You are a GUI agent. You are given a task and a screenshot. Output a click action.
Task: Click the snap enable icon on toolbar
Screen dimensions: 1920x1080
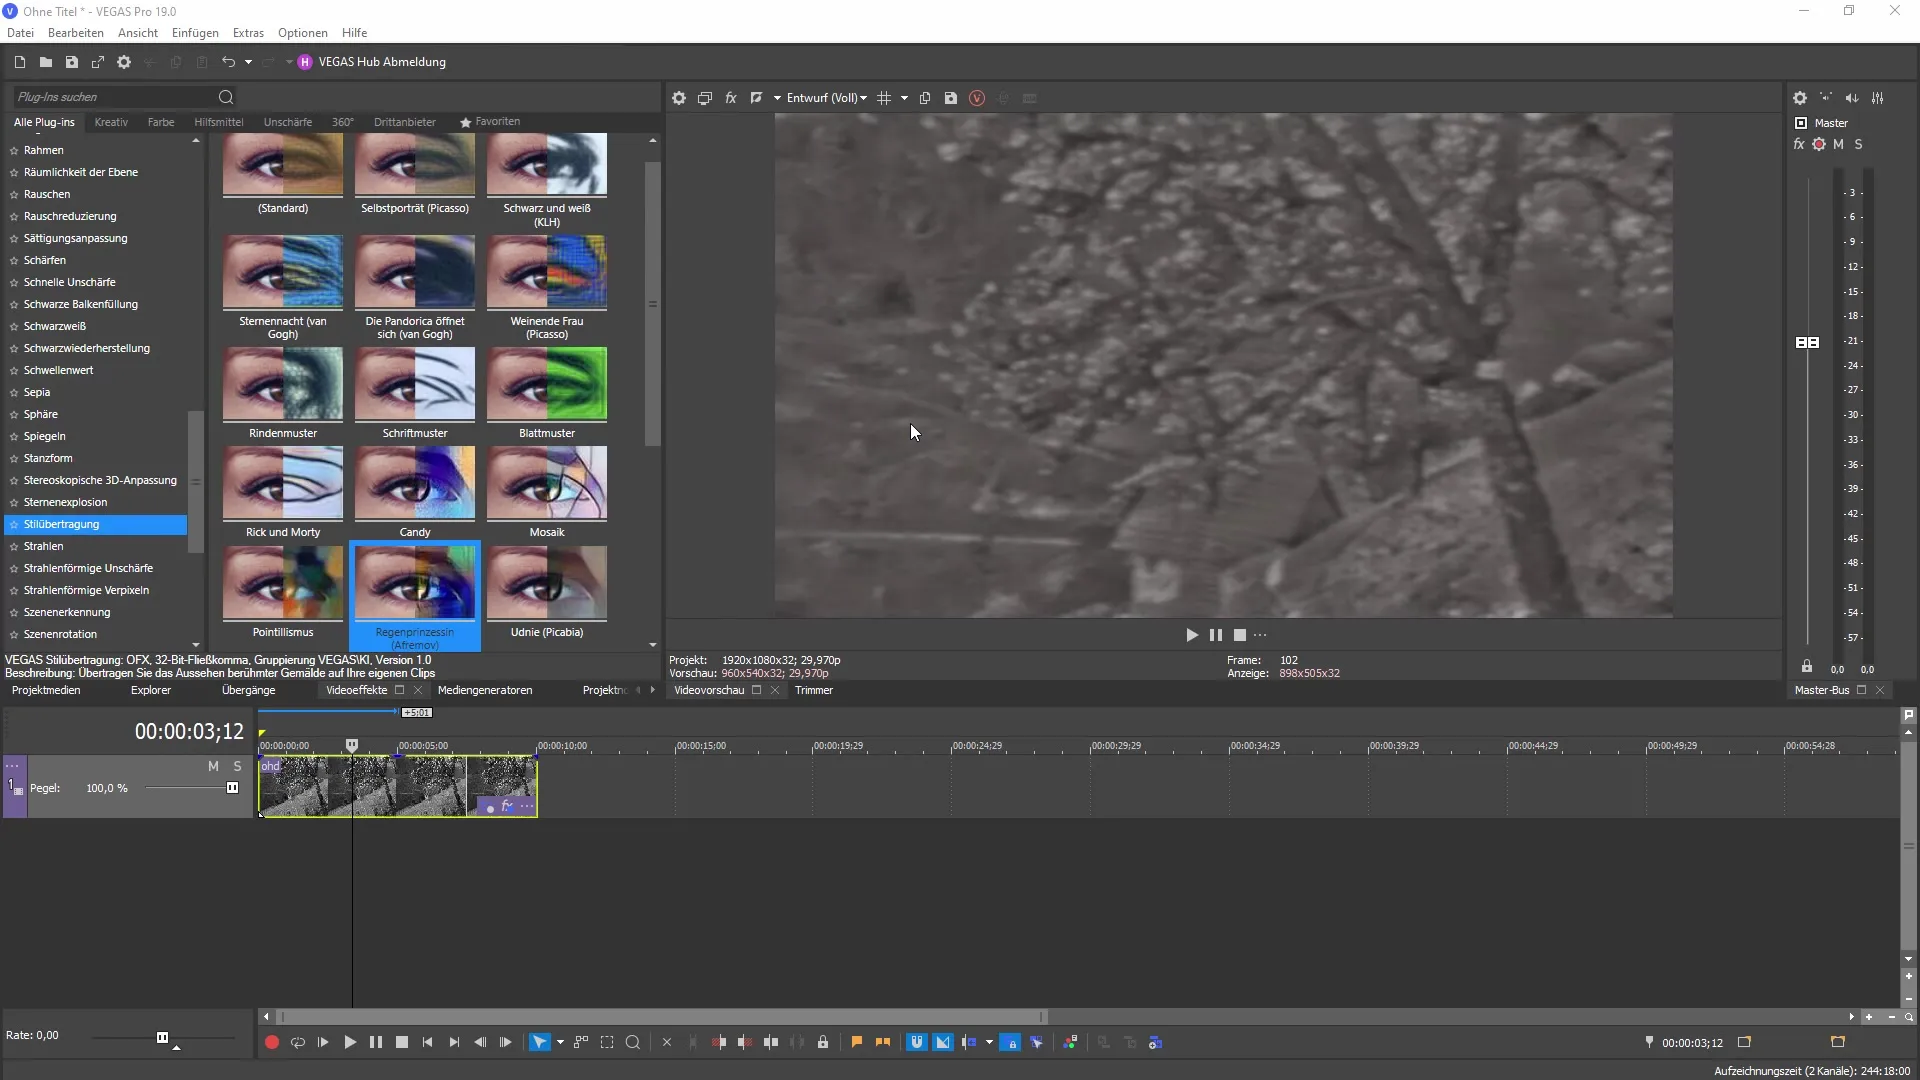[x=916, y=1042]
